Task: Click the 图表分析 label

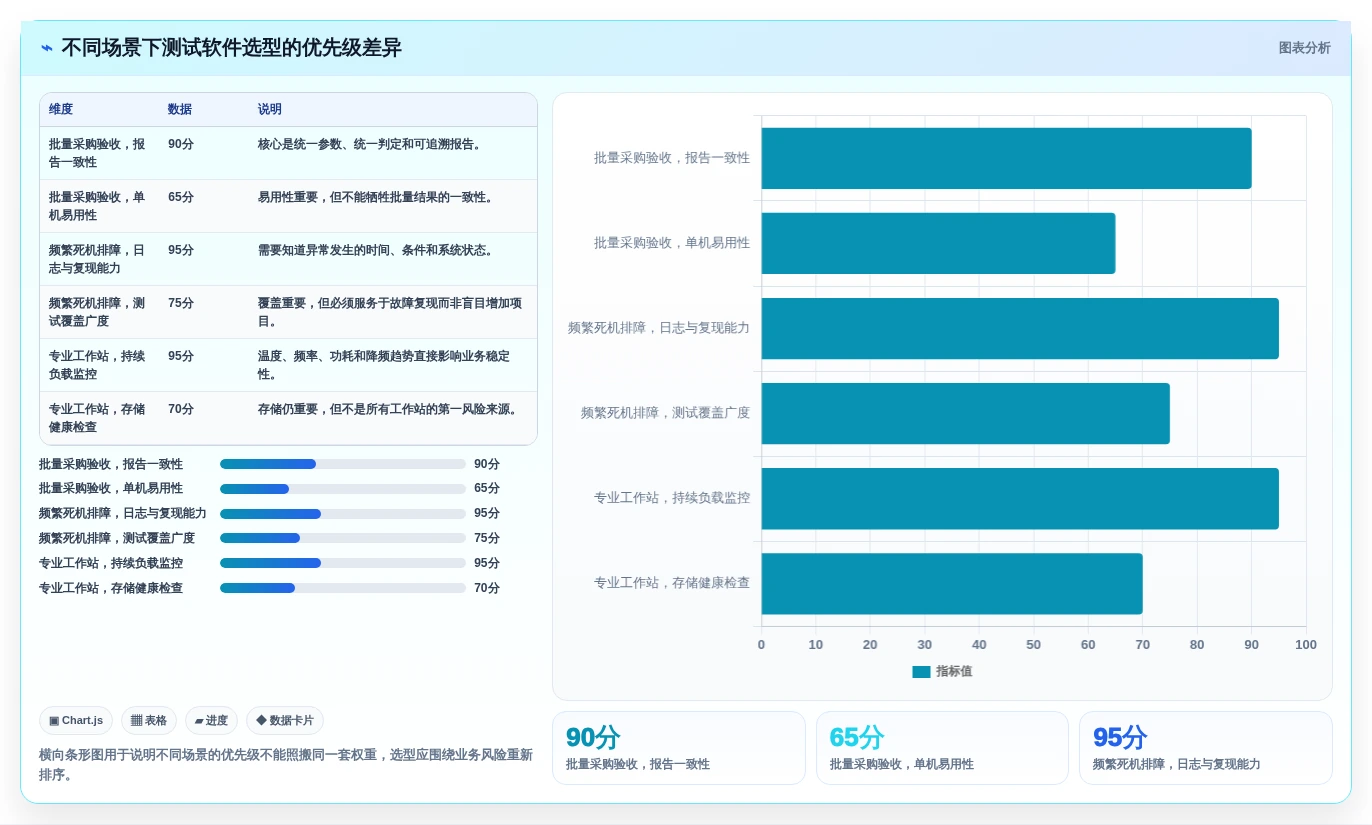Action: (1304, 48)
